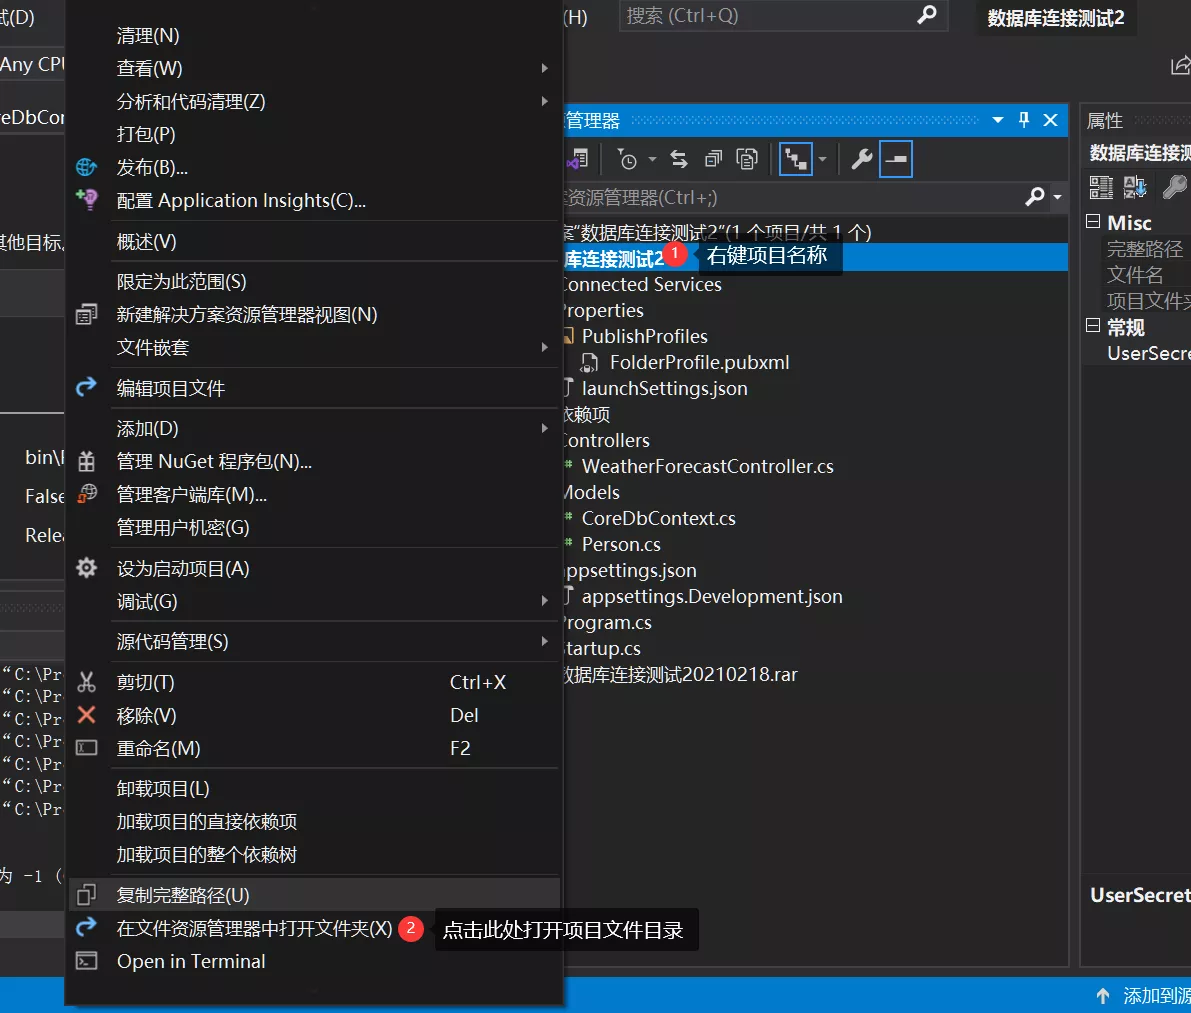Collapse the Misc property category
The image size is (1191, 1013).
[x=1093, y=222]
